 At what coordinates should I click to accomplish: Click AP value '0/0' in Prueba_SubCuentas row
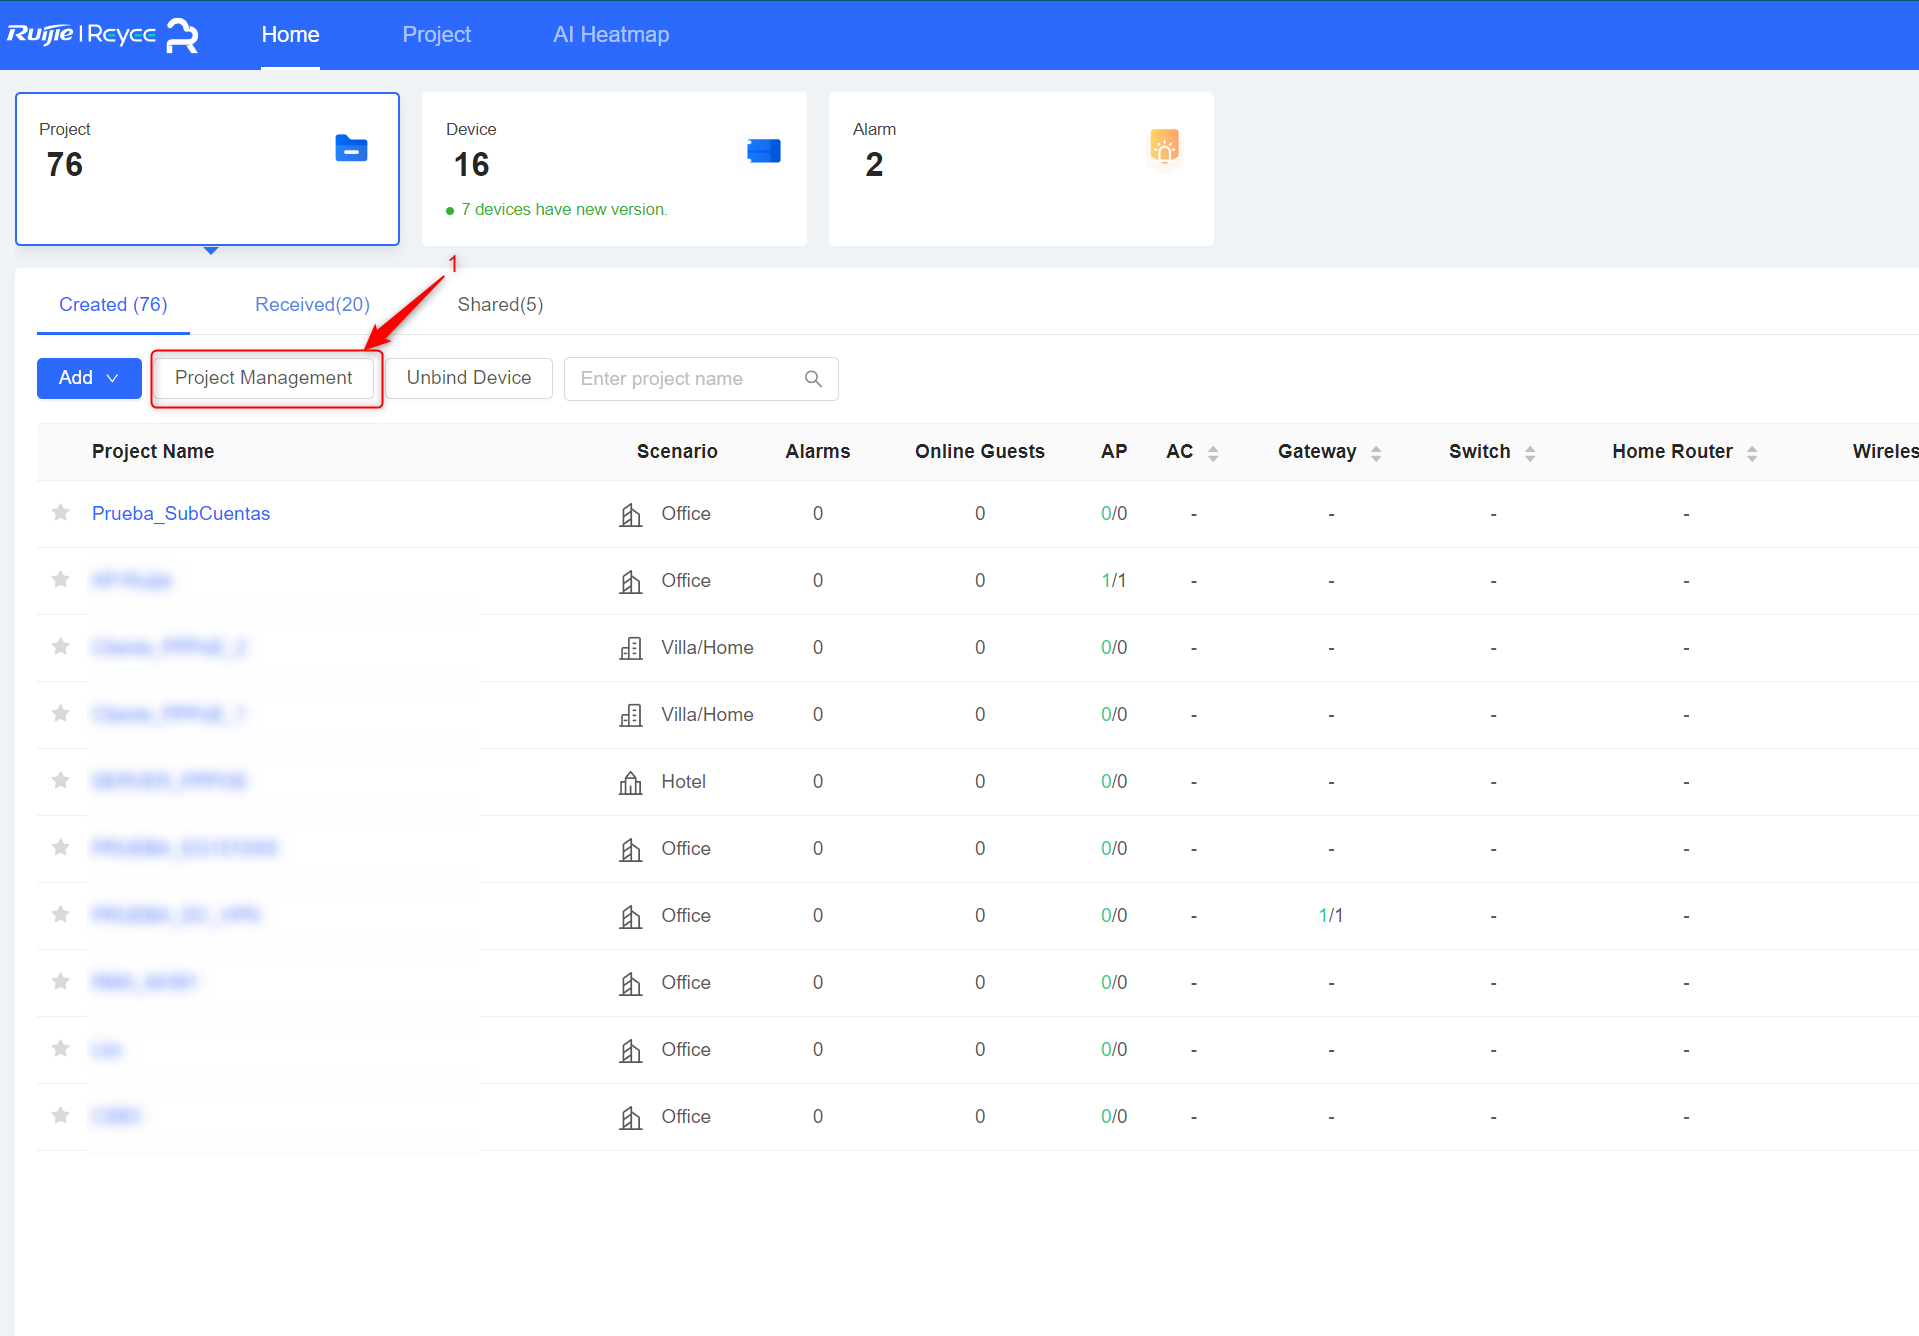point(1114,514)
